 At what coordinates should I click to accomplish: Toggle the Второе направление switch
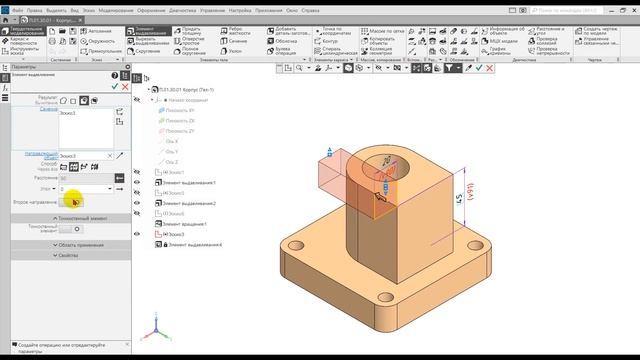click(x=71, y=202)
